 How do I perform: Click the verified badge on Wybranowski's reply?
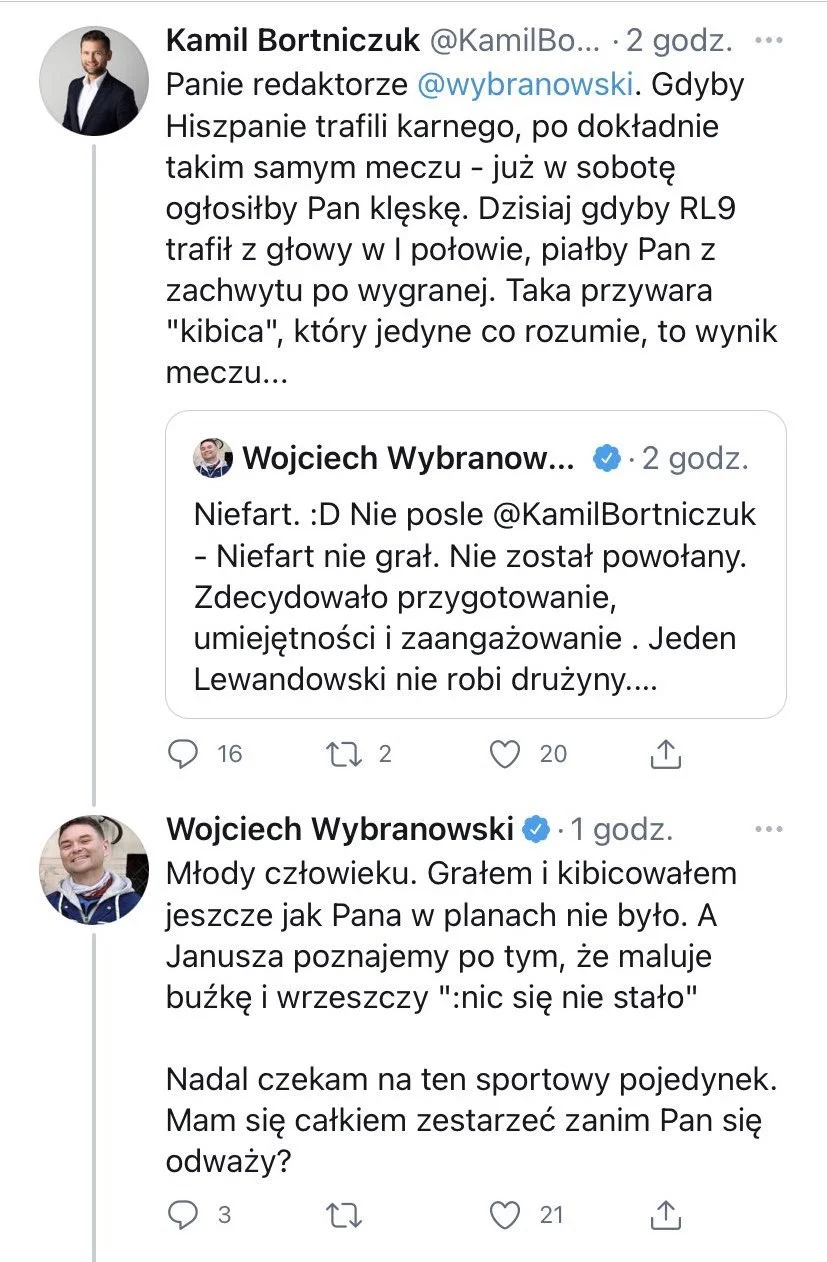(537, 829)
